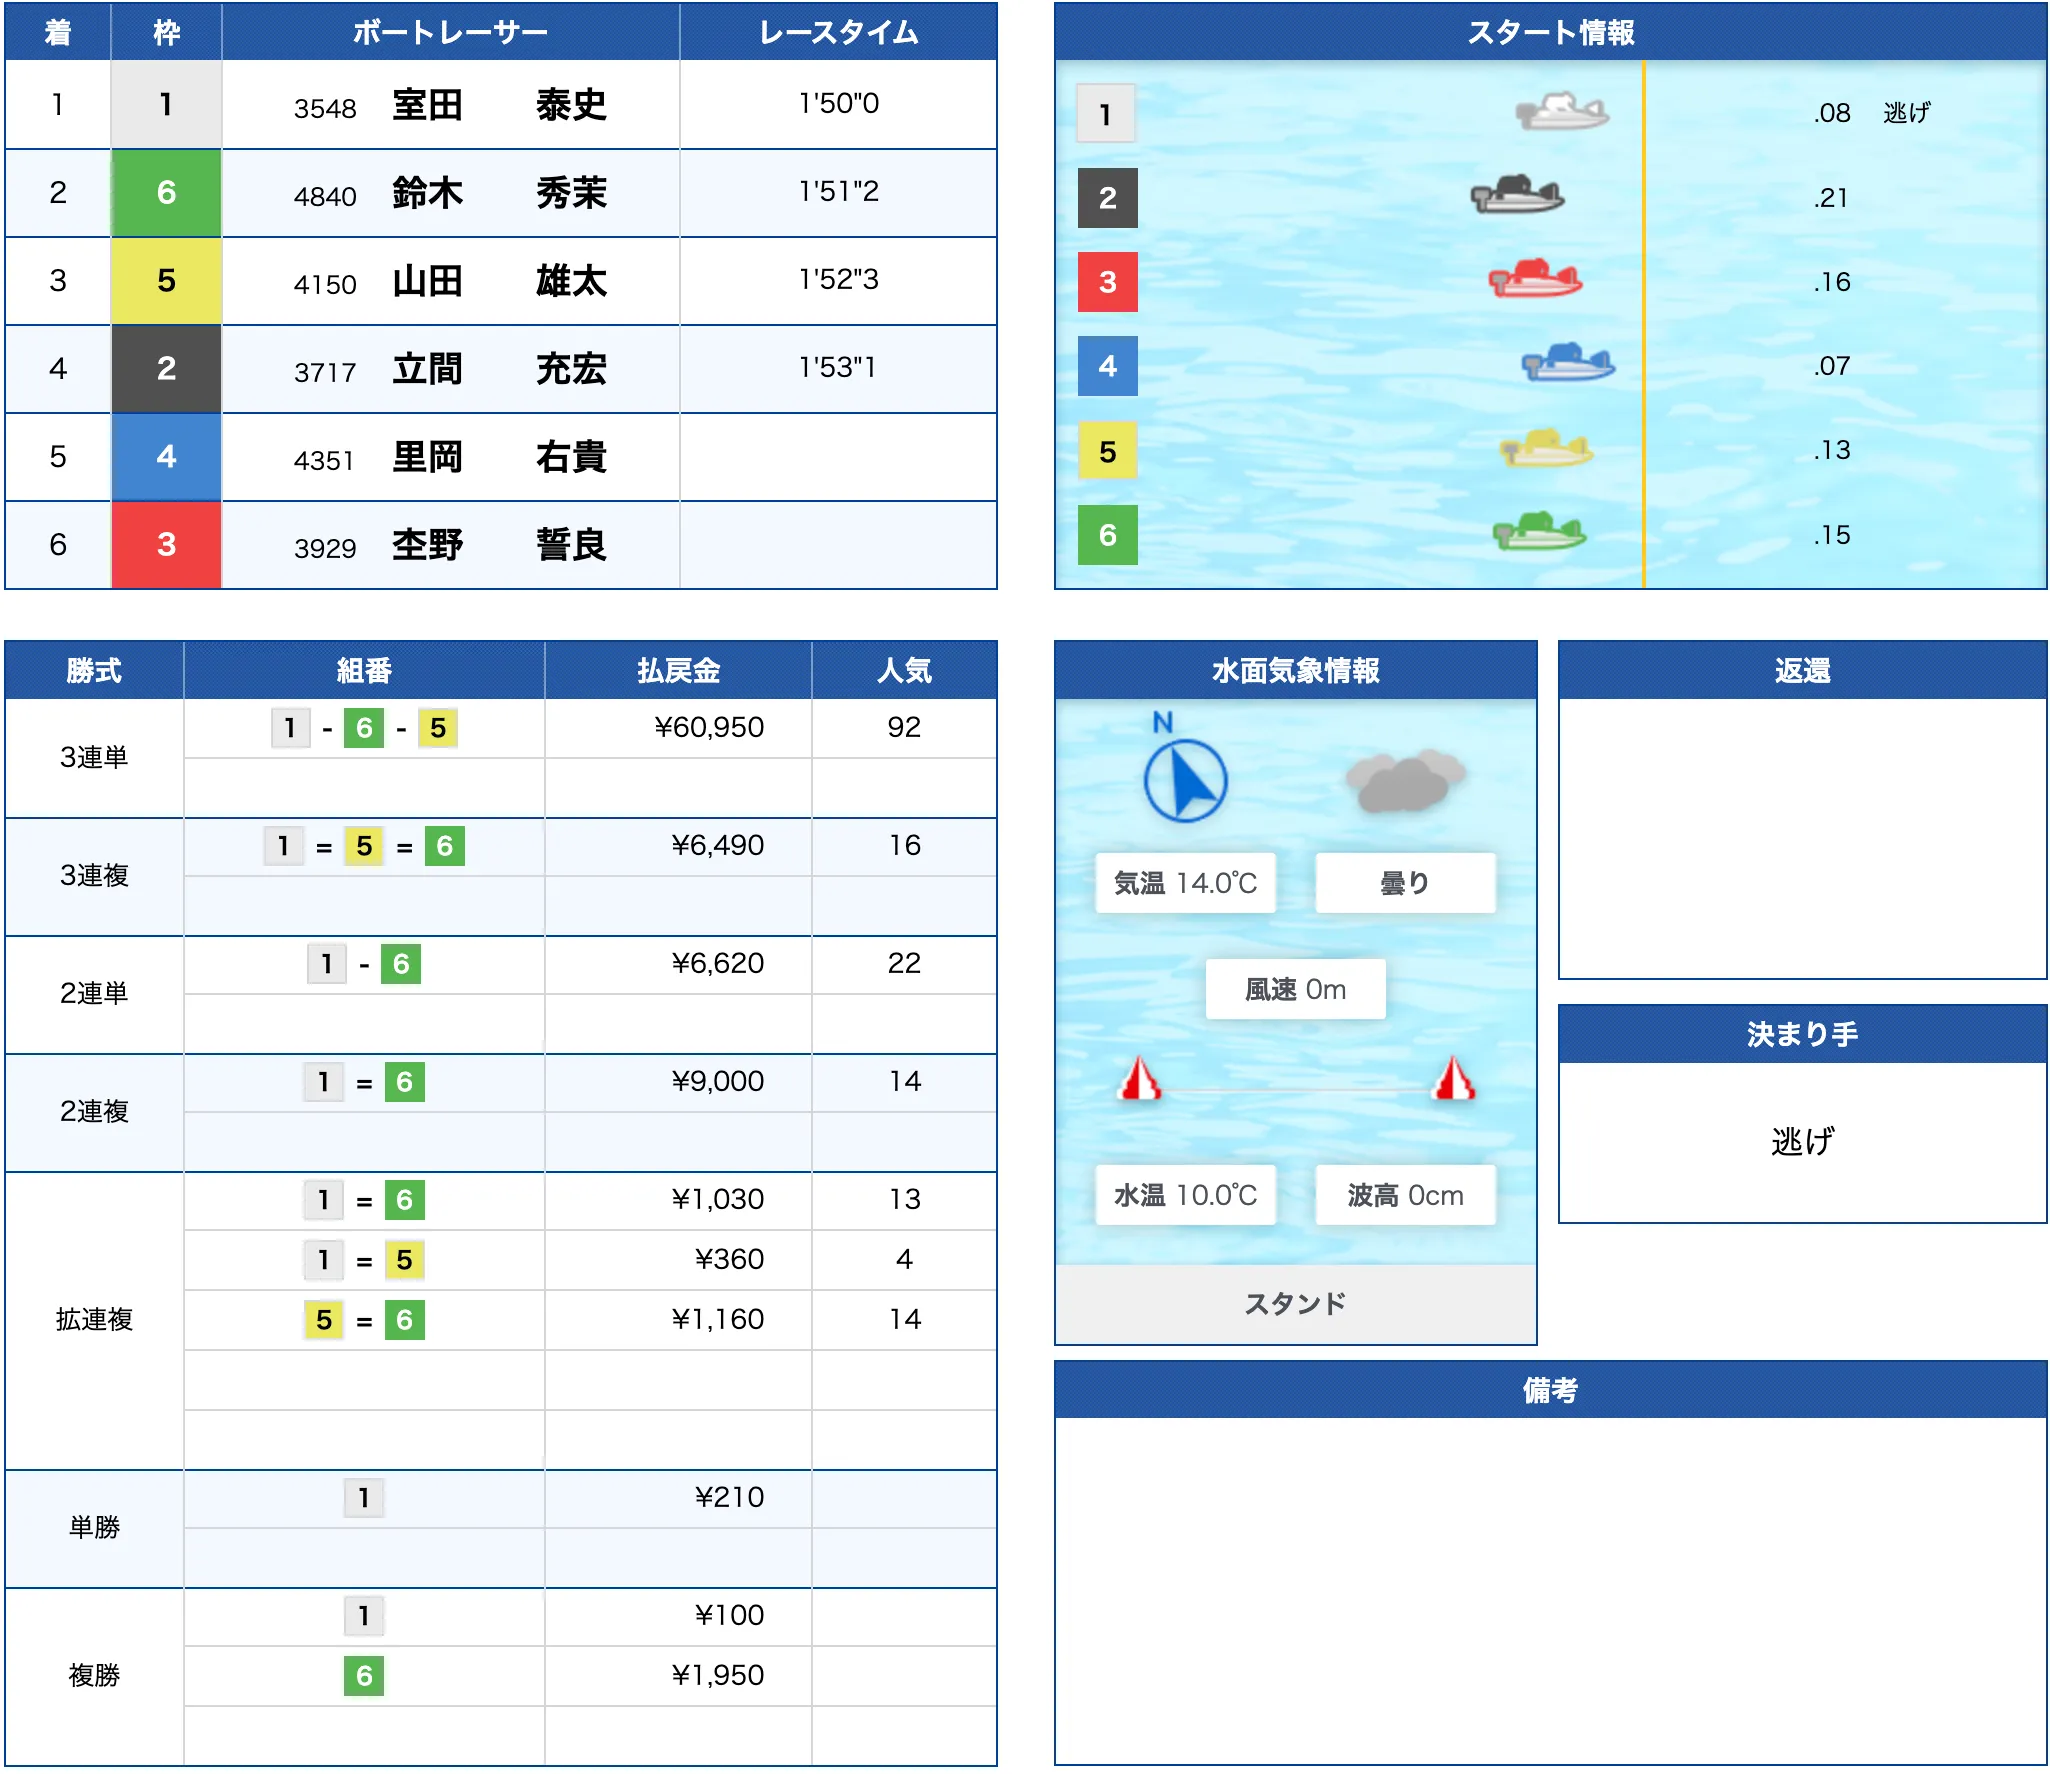Click popularity rank 92 for 3連単
Viewport: 2050px width, 1774px height.
pyautogui.click(x=904, y=727)
